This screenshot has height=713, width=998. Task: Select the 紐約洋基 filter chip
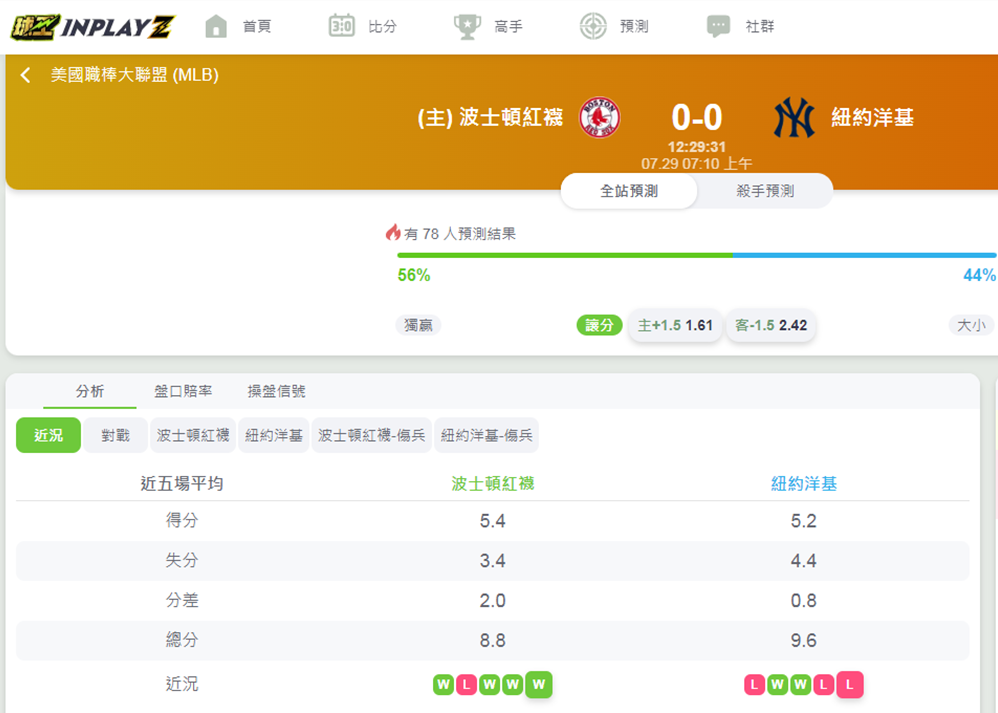(274, 435)
